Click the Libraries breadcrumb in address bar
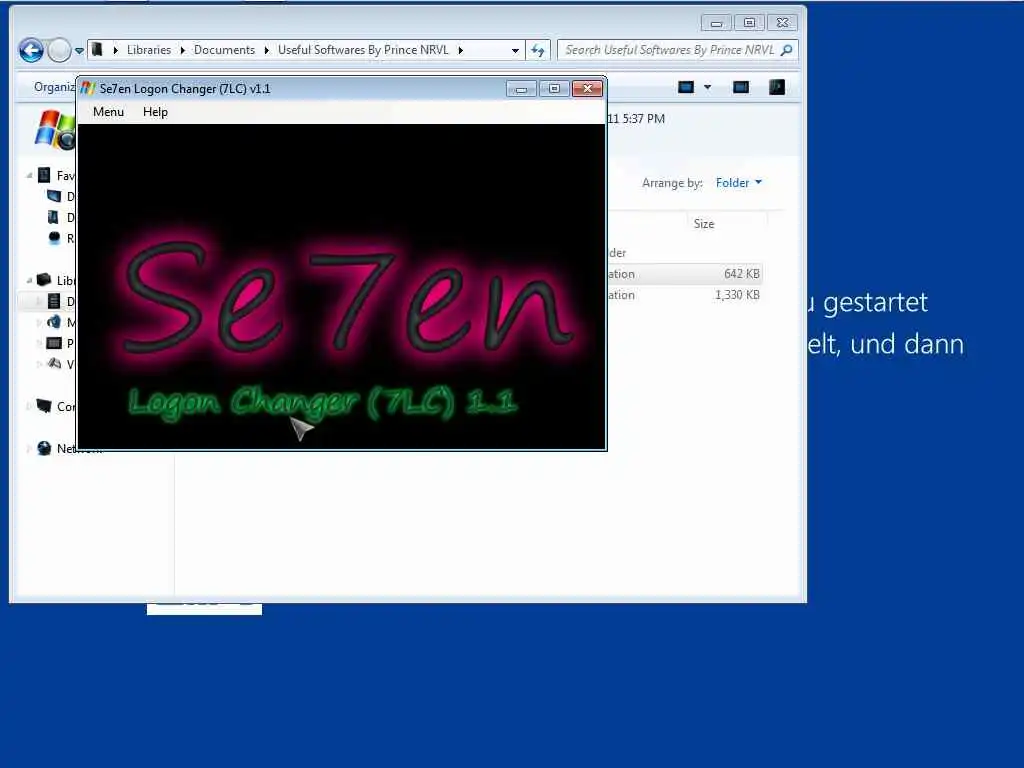1024x768 pixels. coord(149,50)
